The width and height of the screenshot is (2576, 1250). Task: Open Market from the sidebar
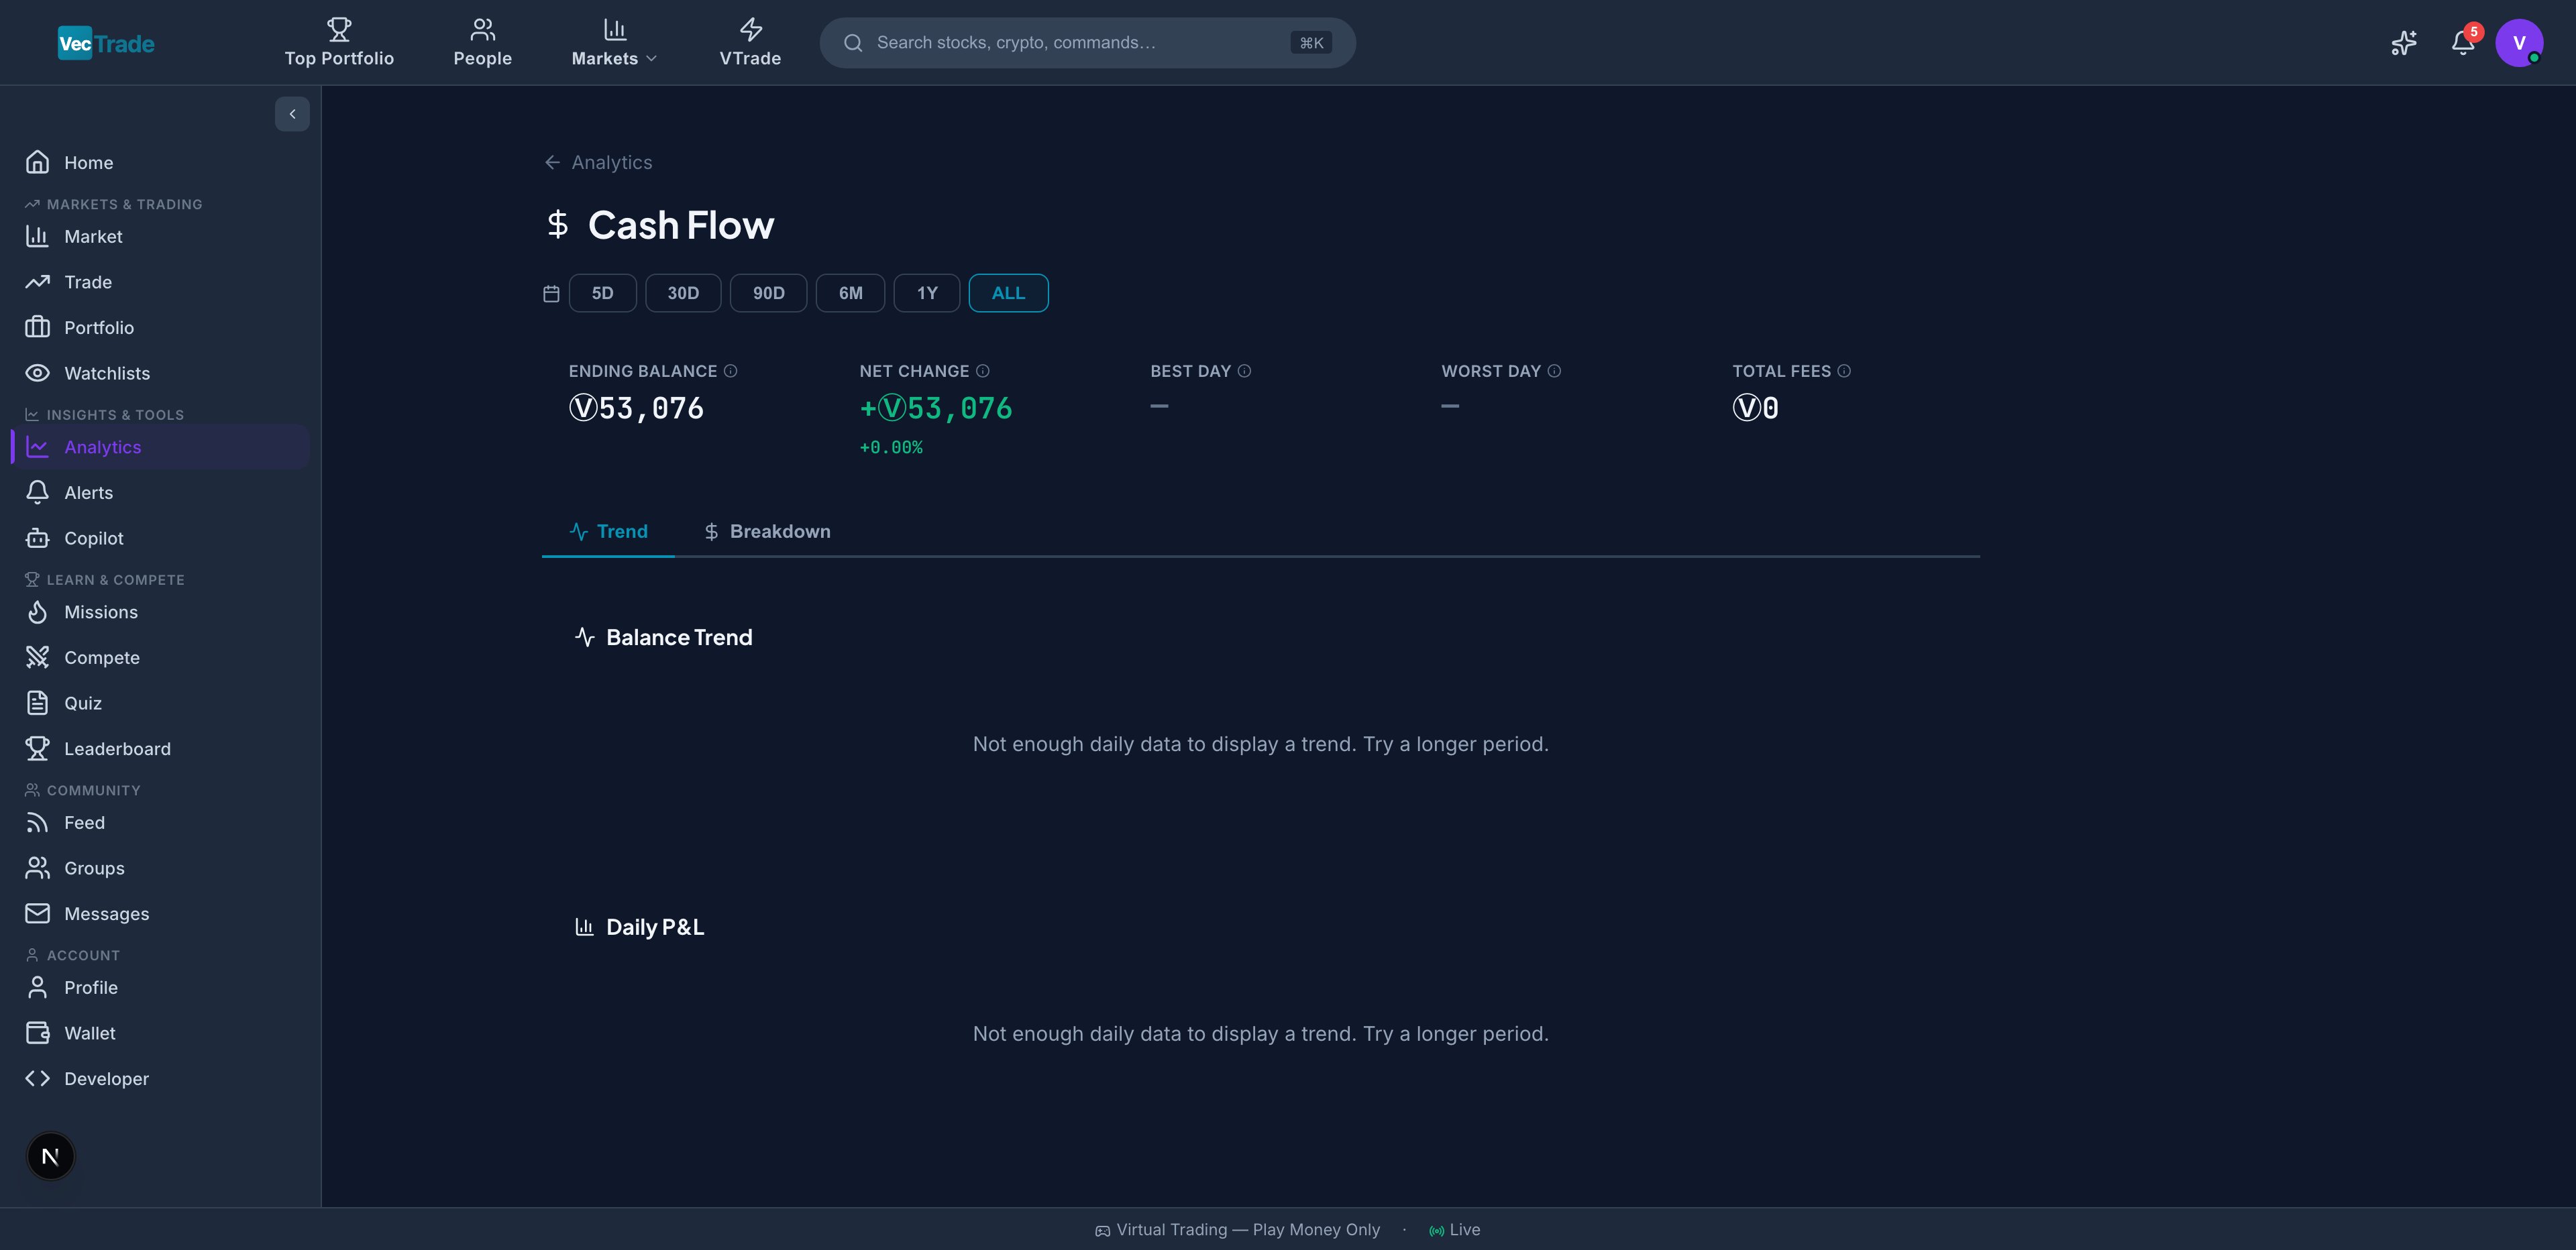point(160,236)
